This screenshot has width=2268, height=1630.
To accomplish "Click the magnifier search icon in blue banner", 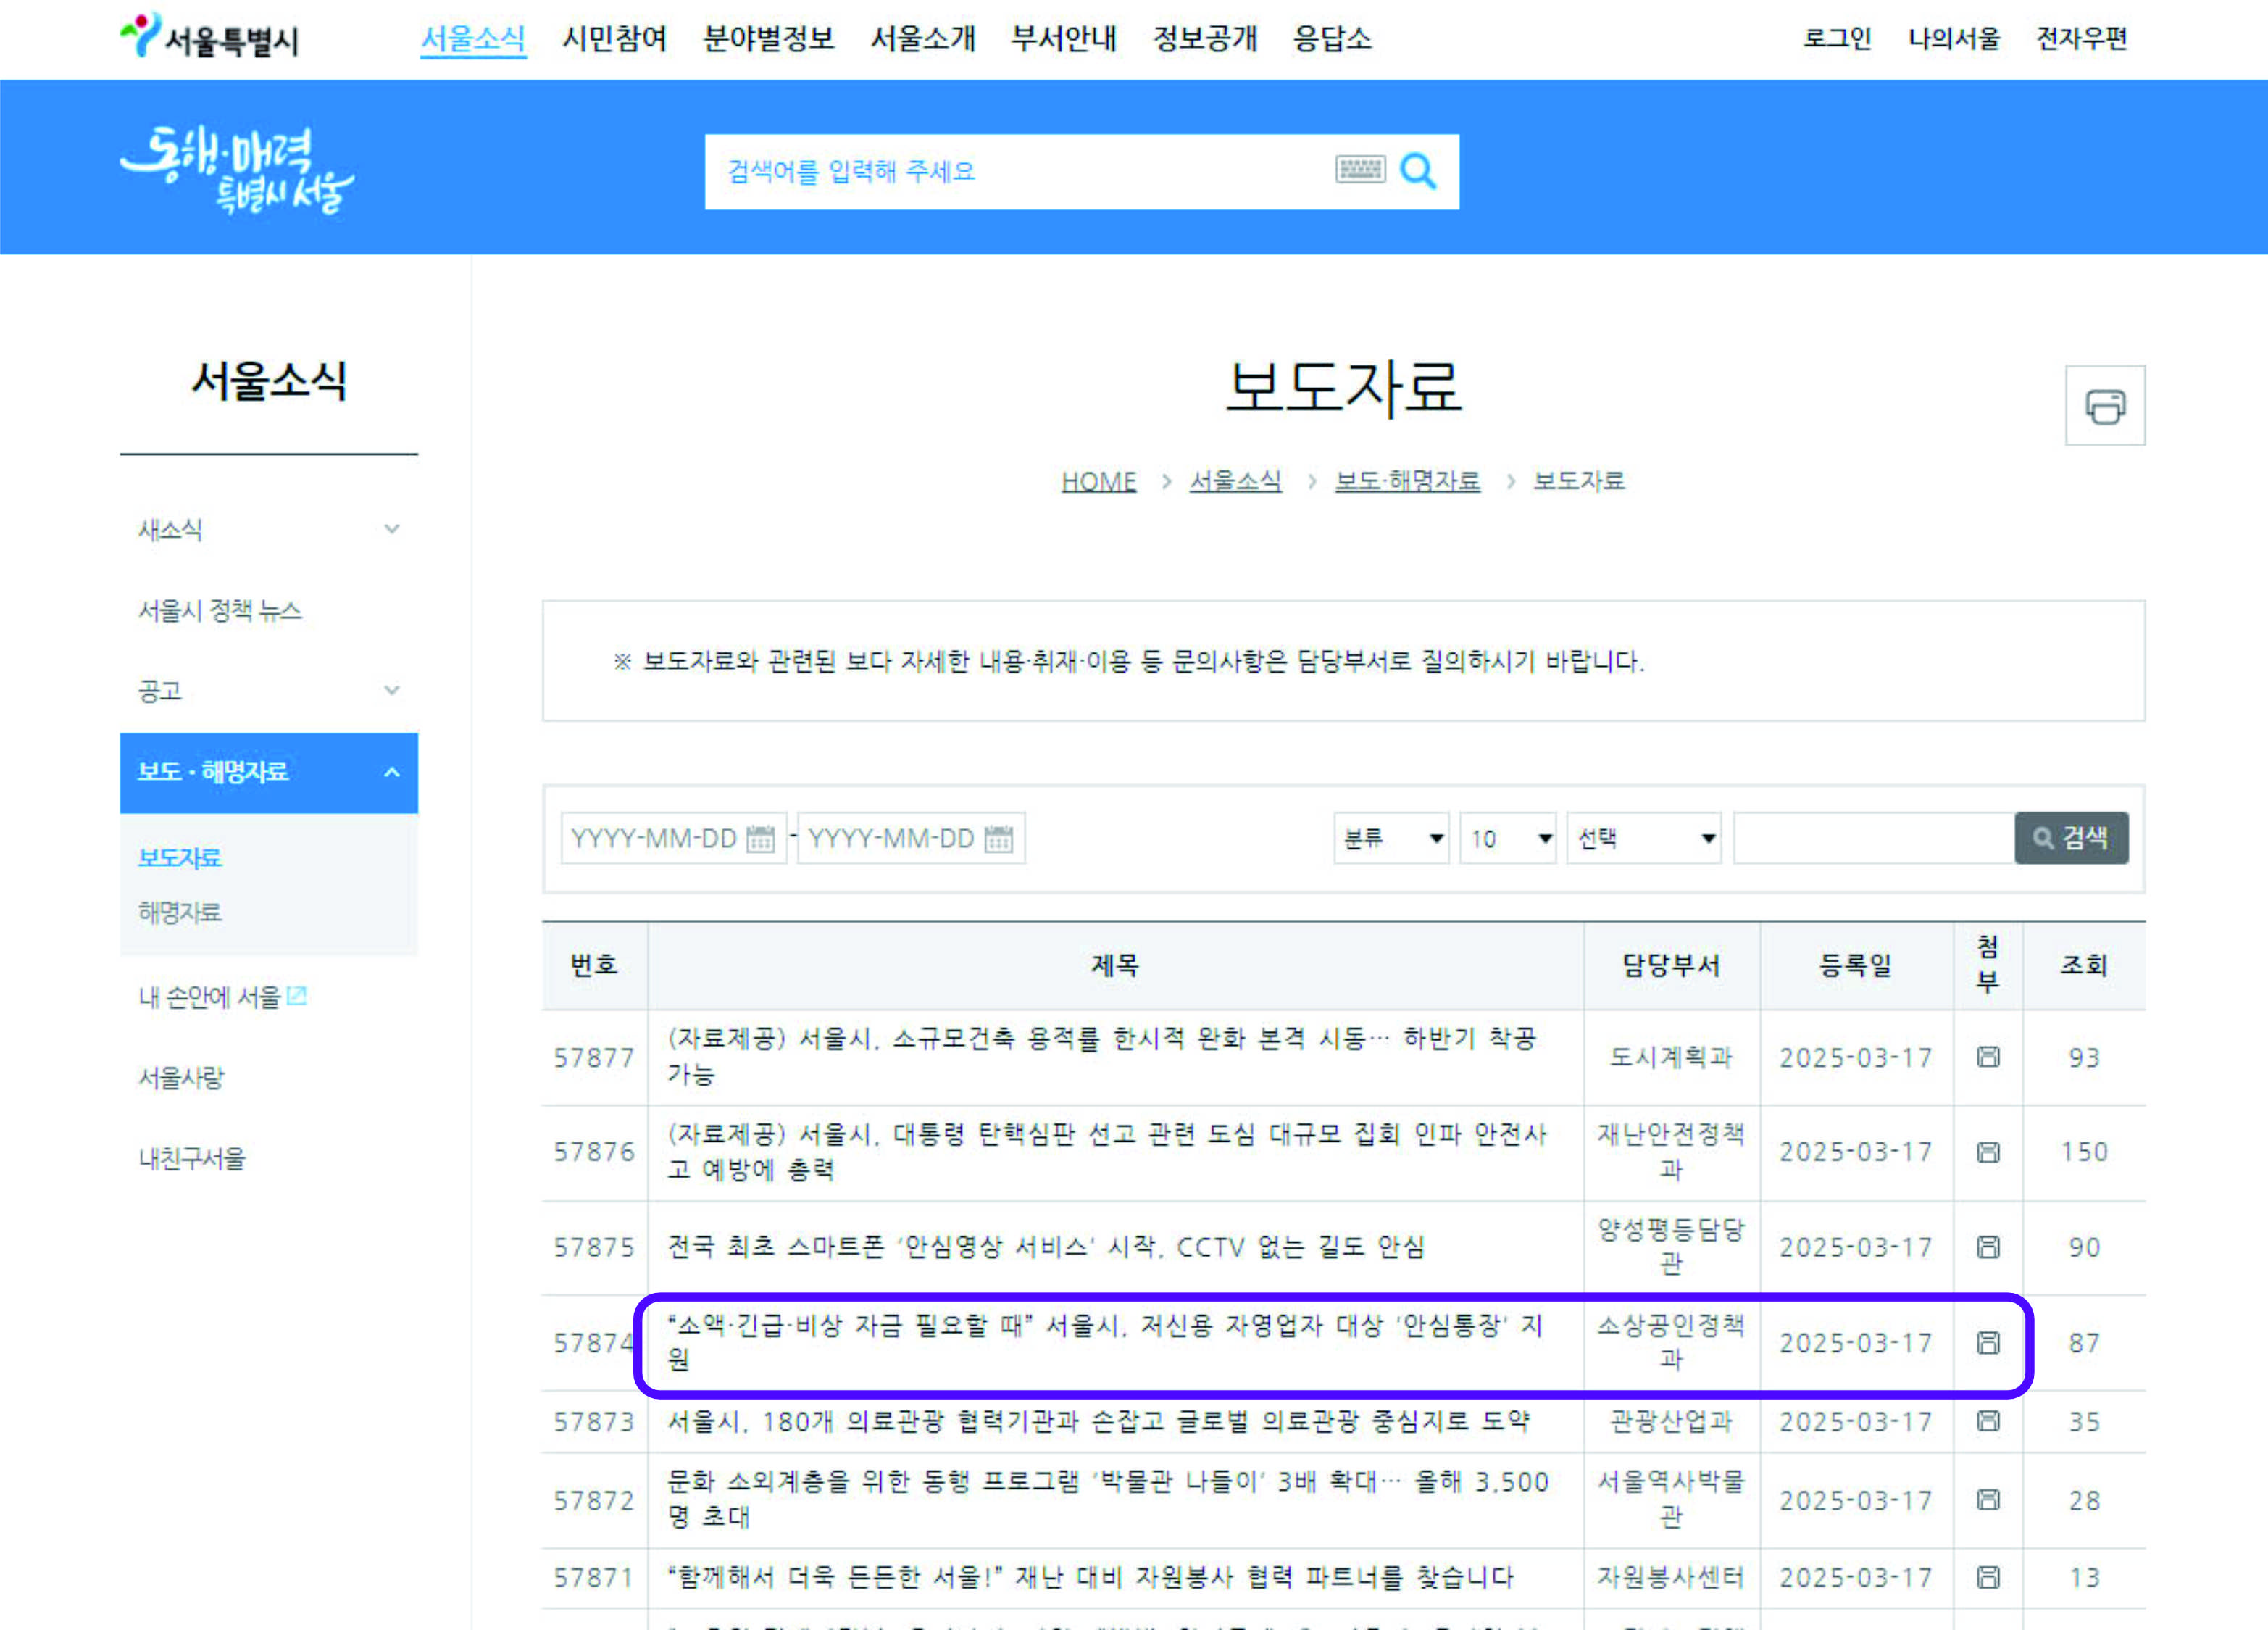I will tap(1417, 171).
